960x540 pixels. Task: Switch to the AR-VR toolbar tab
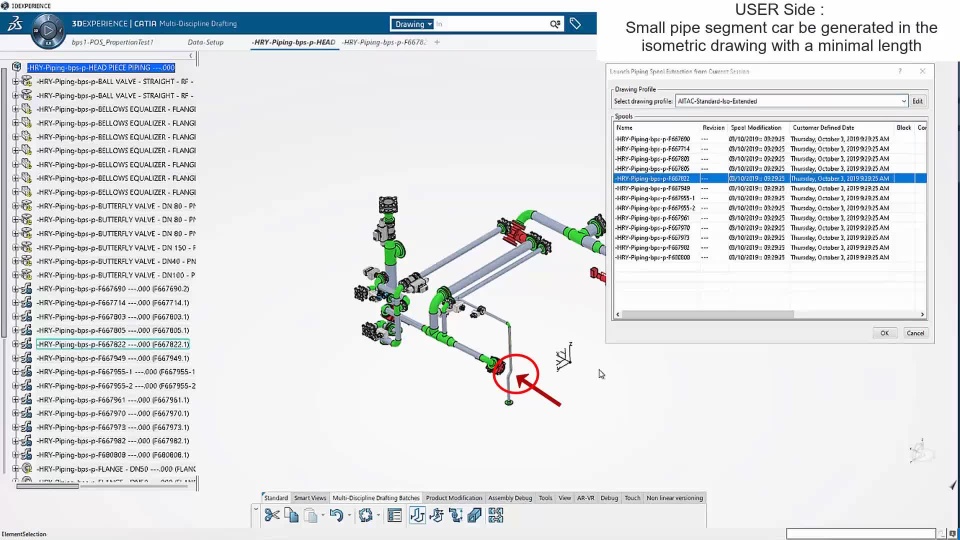[585, 498]
